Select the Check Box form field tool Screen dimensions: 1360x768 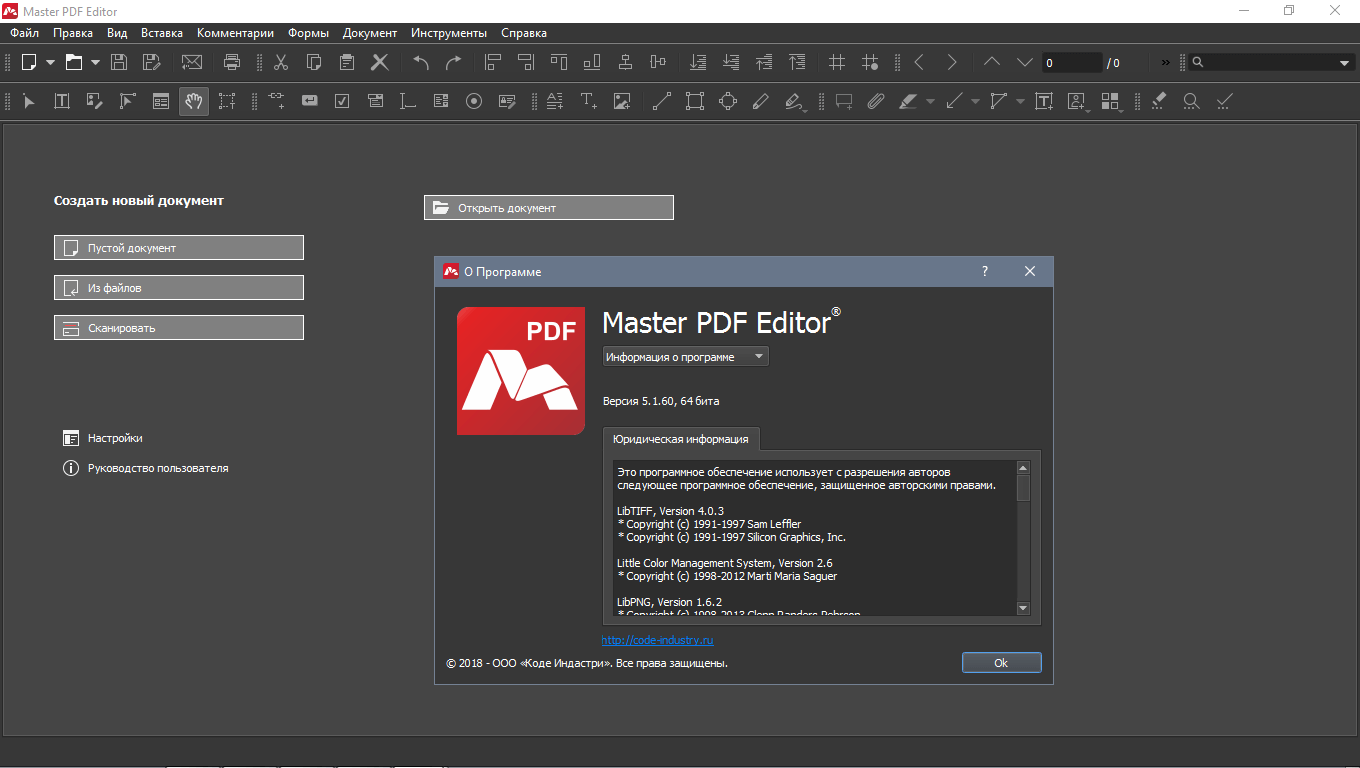coord(342,101)
